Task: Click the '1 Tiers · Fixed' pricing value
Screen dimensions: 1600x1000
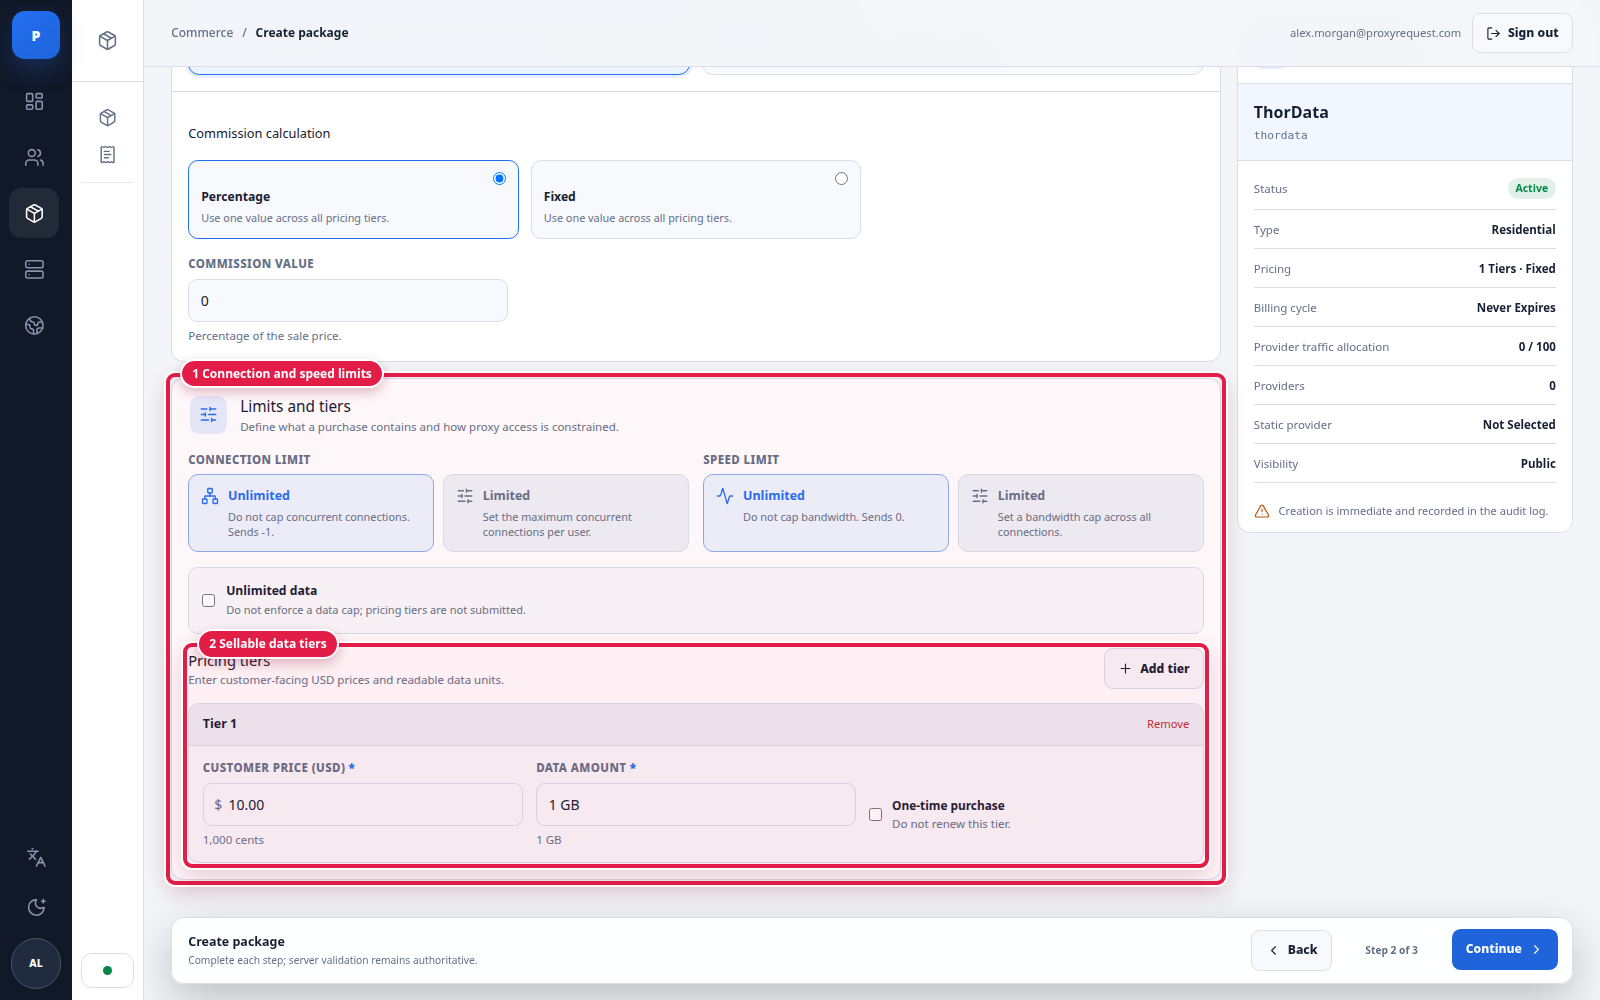Action: (x=1517, y=269)
